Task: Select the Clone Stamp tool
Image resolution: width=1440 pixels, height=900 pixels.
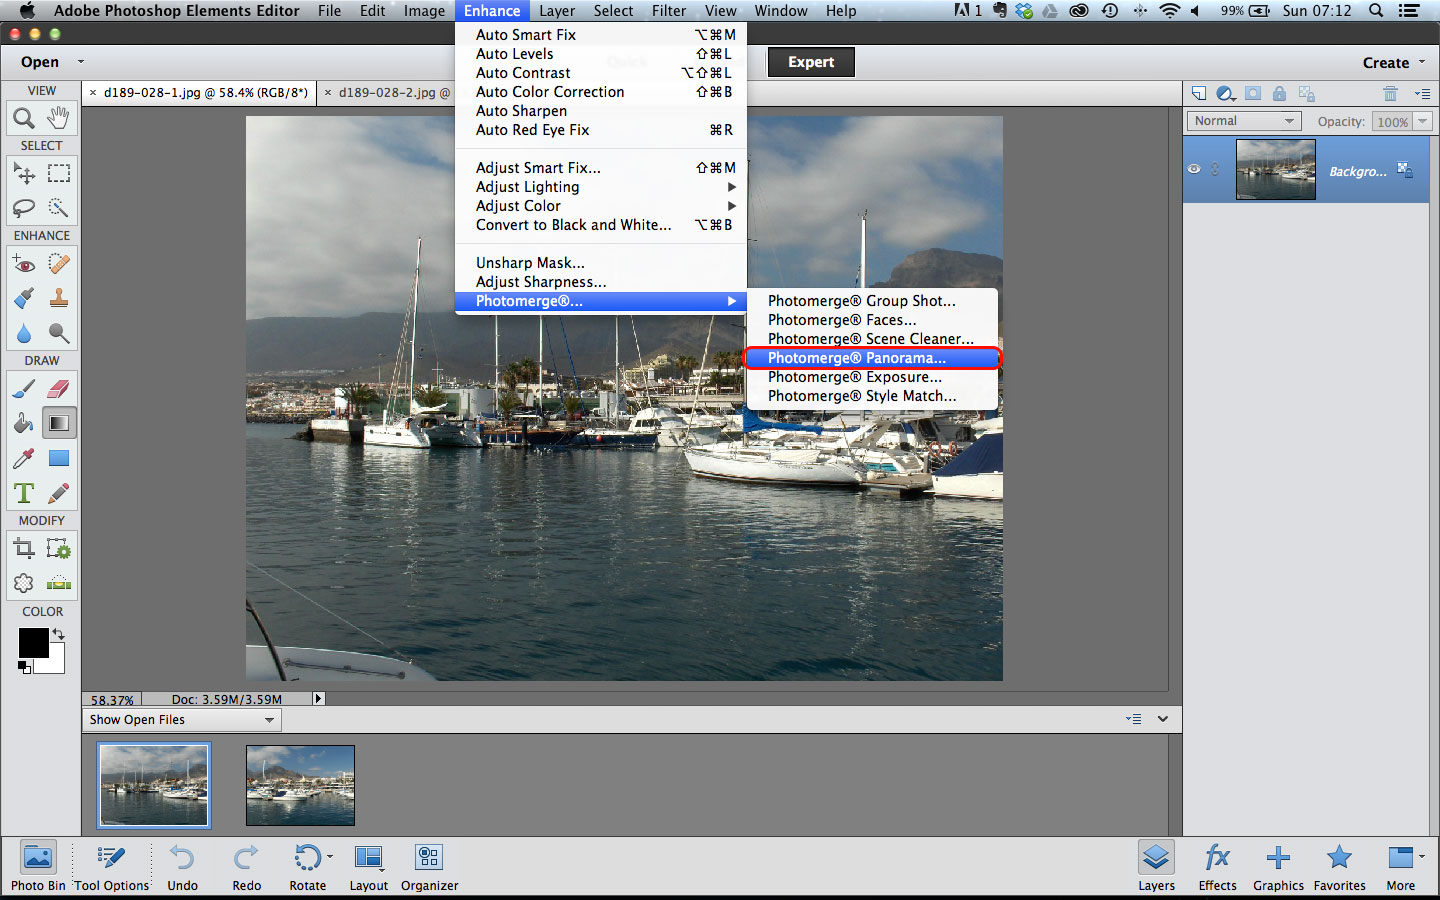Action: pyautogui.click(x=59, y=298)
